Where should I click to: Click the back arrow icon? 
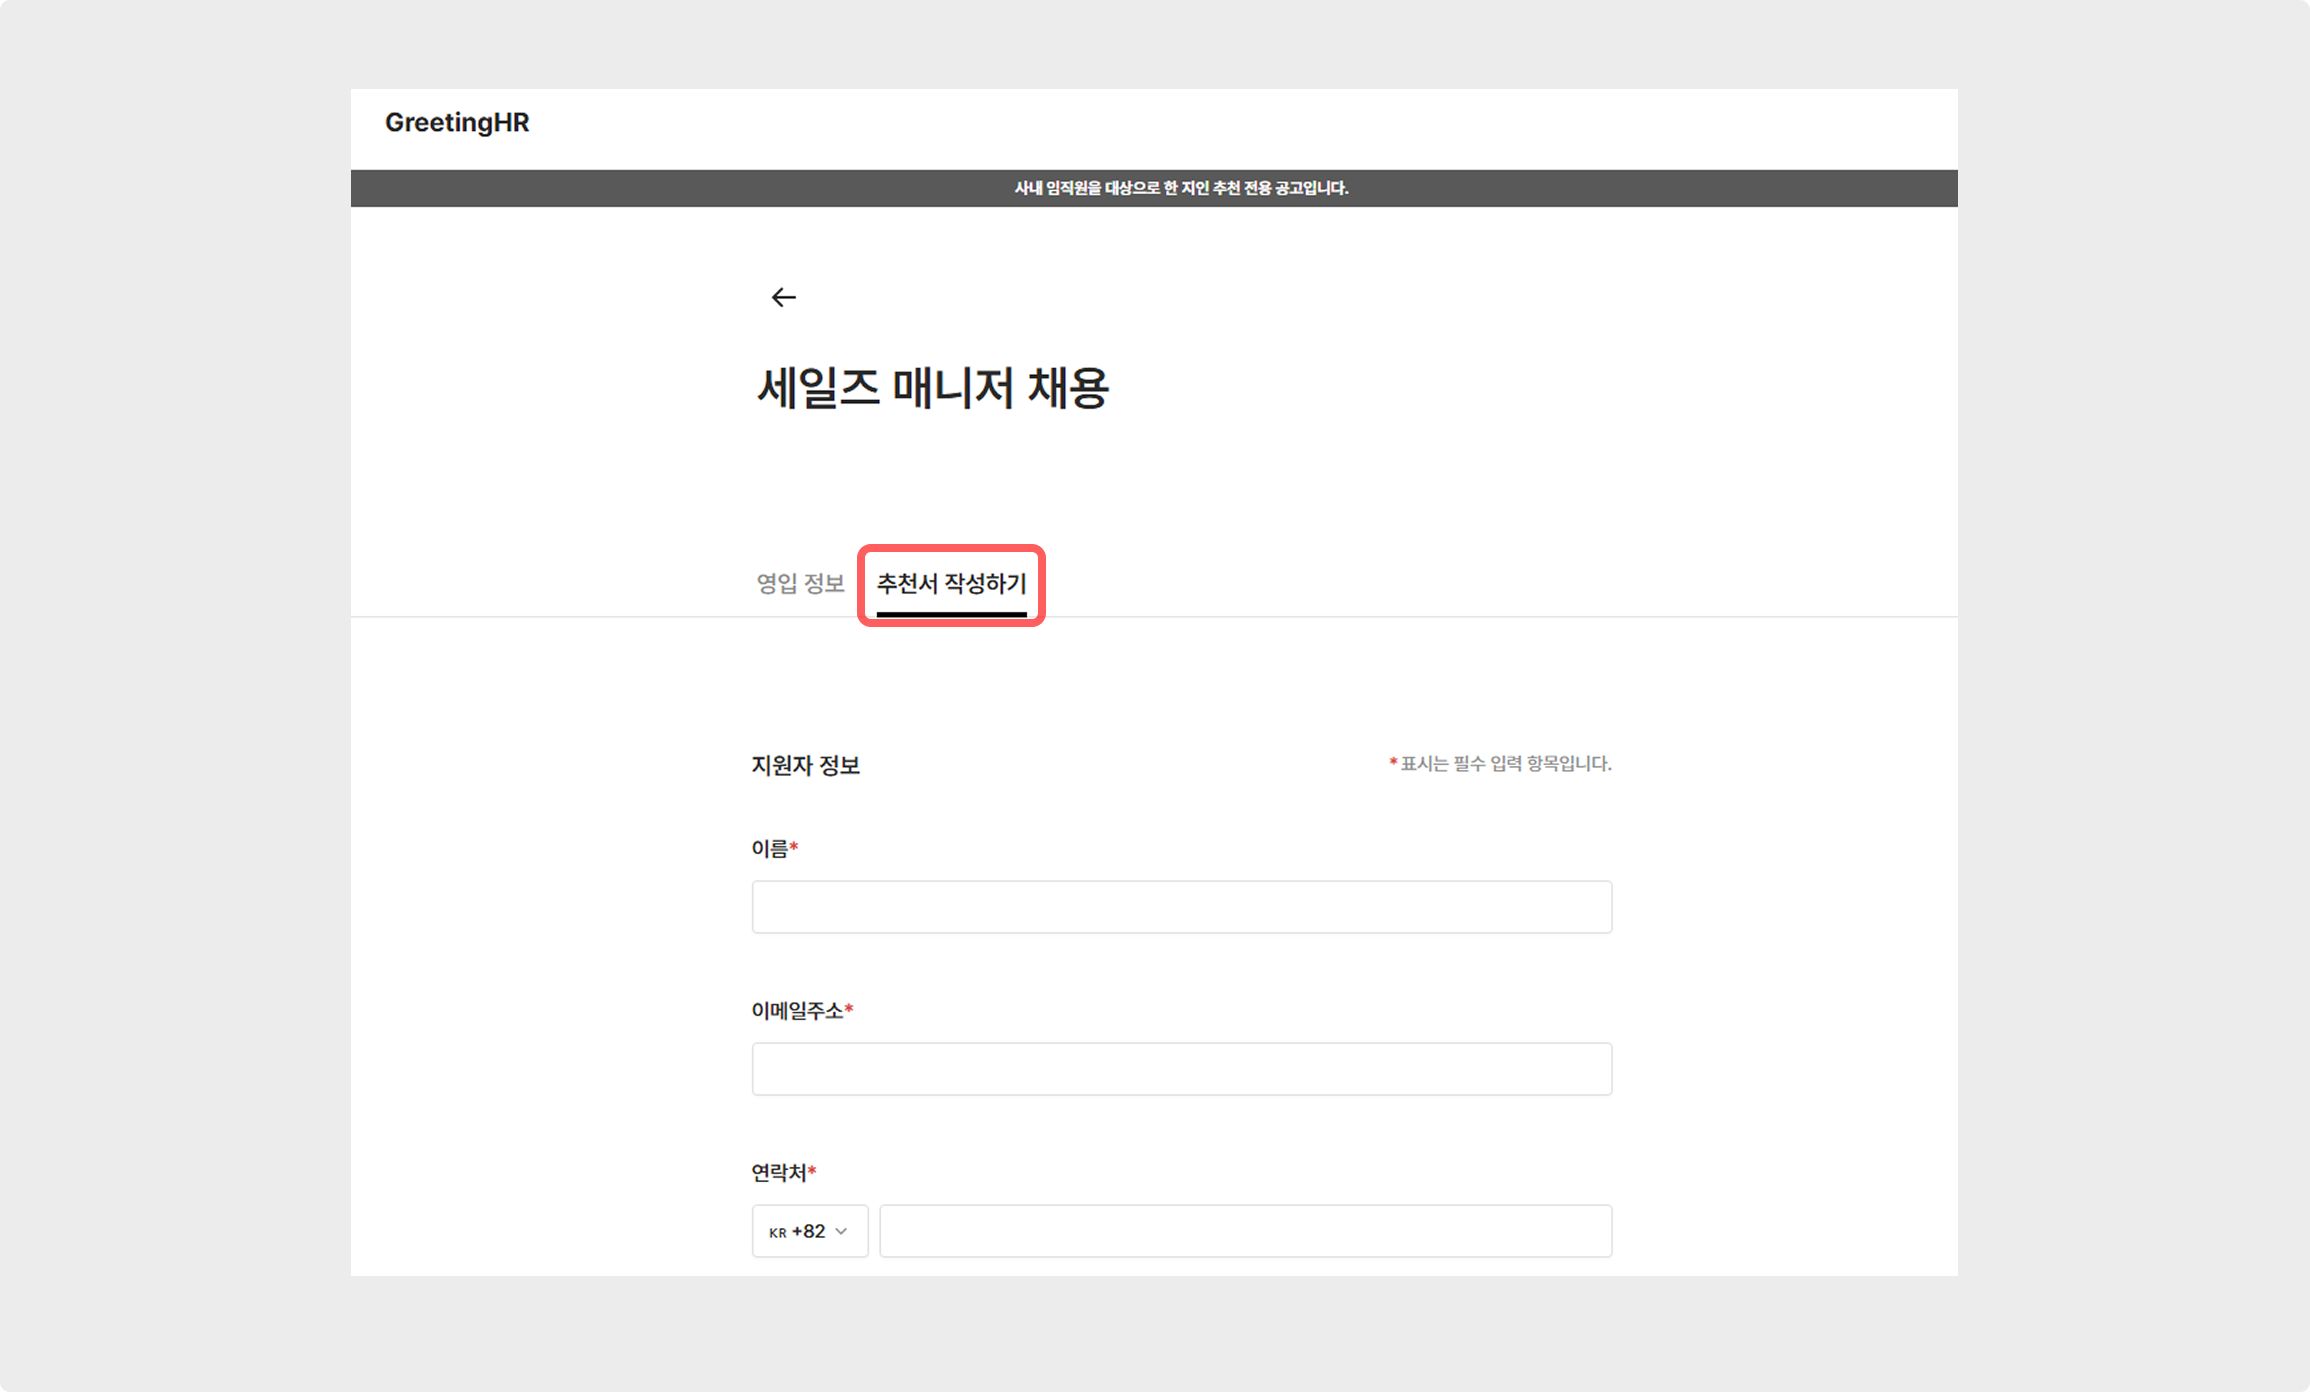click(783, 297)
